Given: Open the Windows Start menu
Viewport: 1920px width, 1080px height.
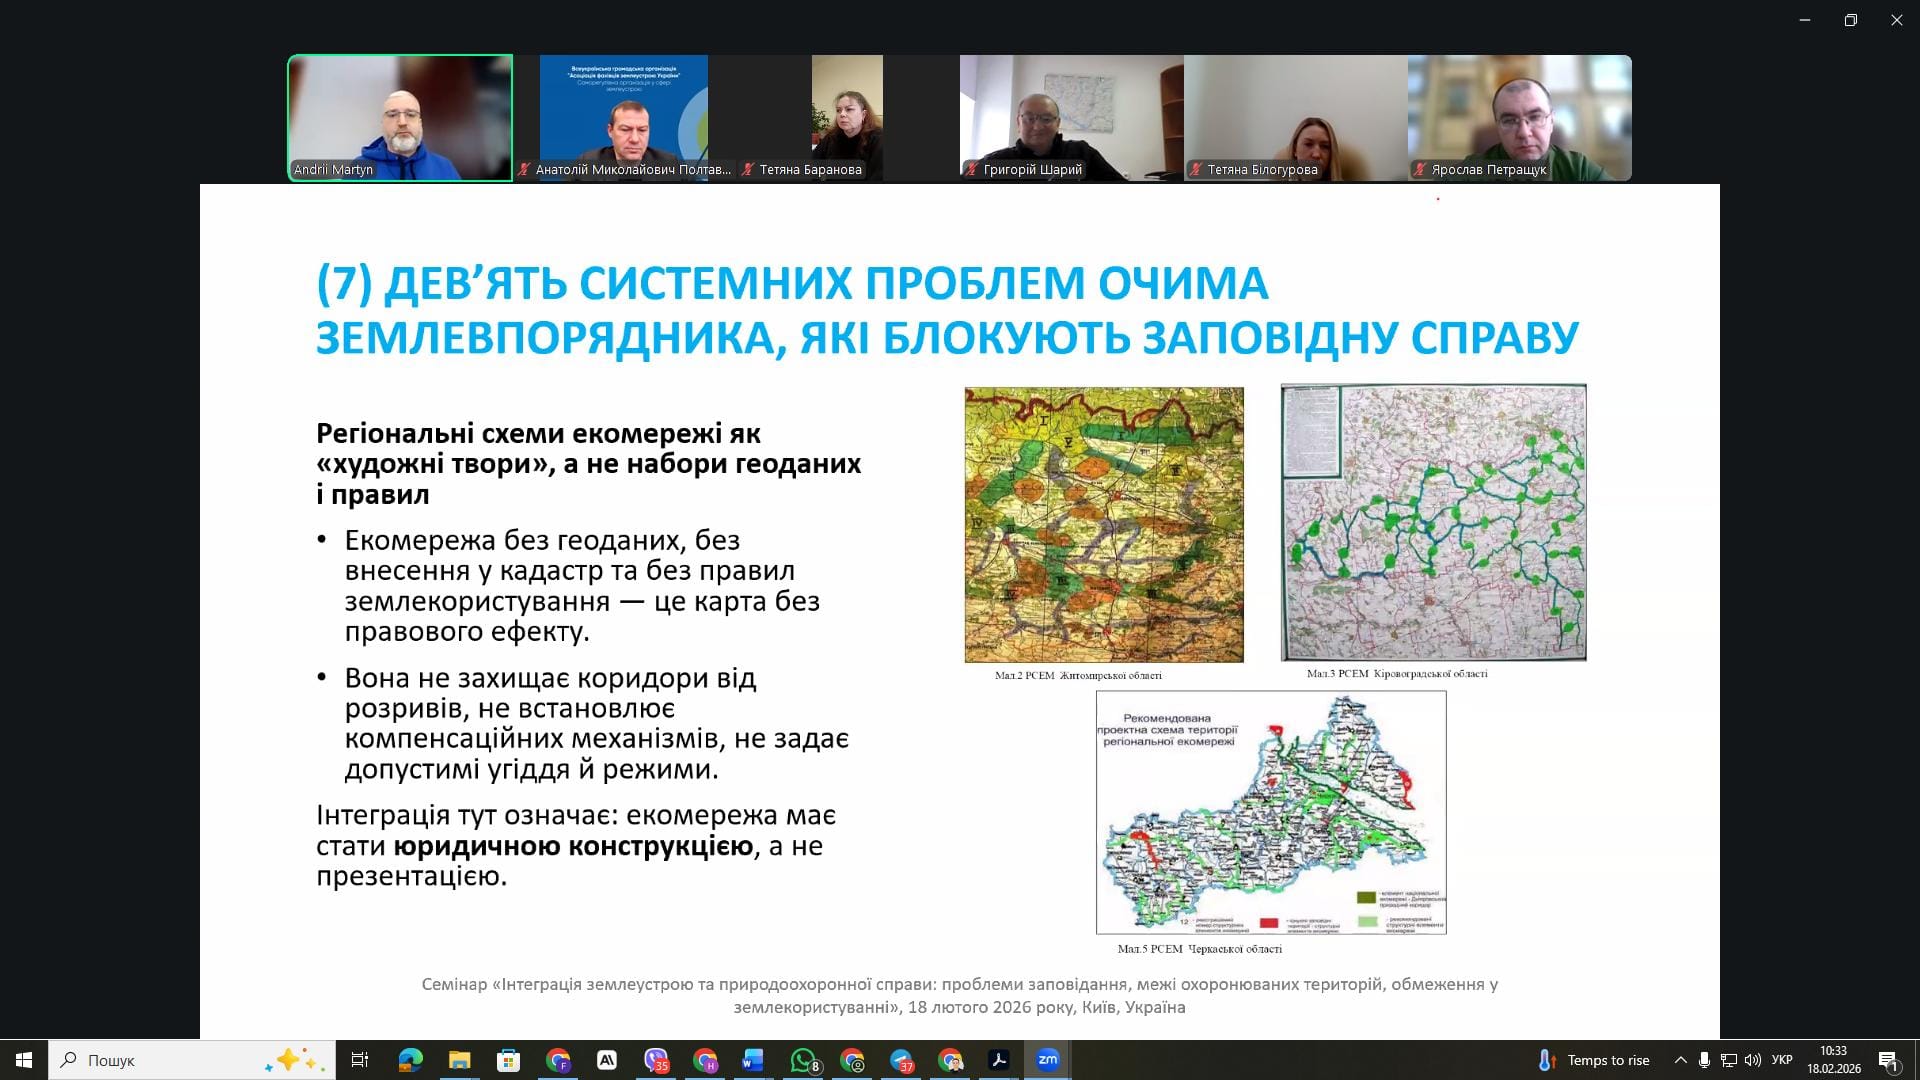Looking at the screenshot, I should (x=24, y=1060).
